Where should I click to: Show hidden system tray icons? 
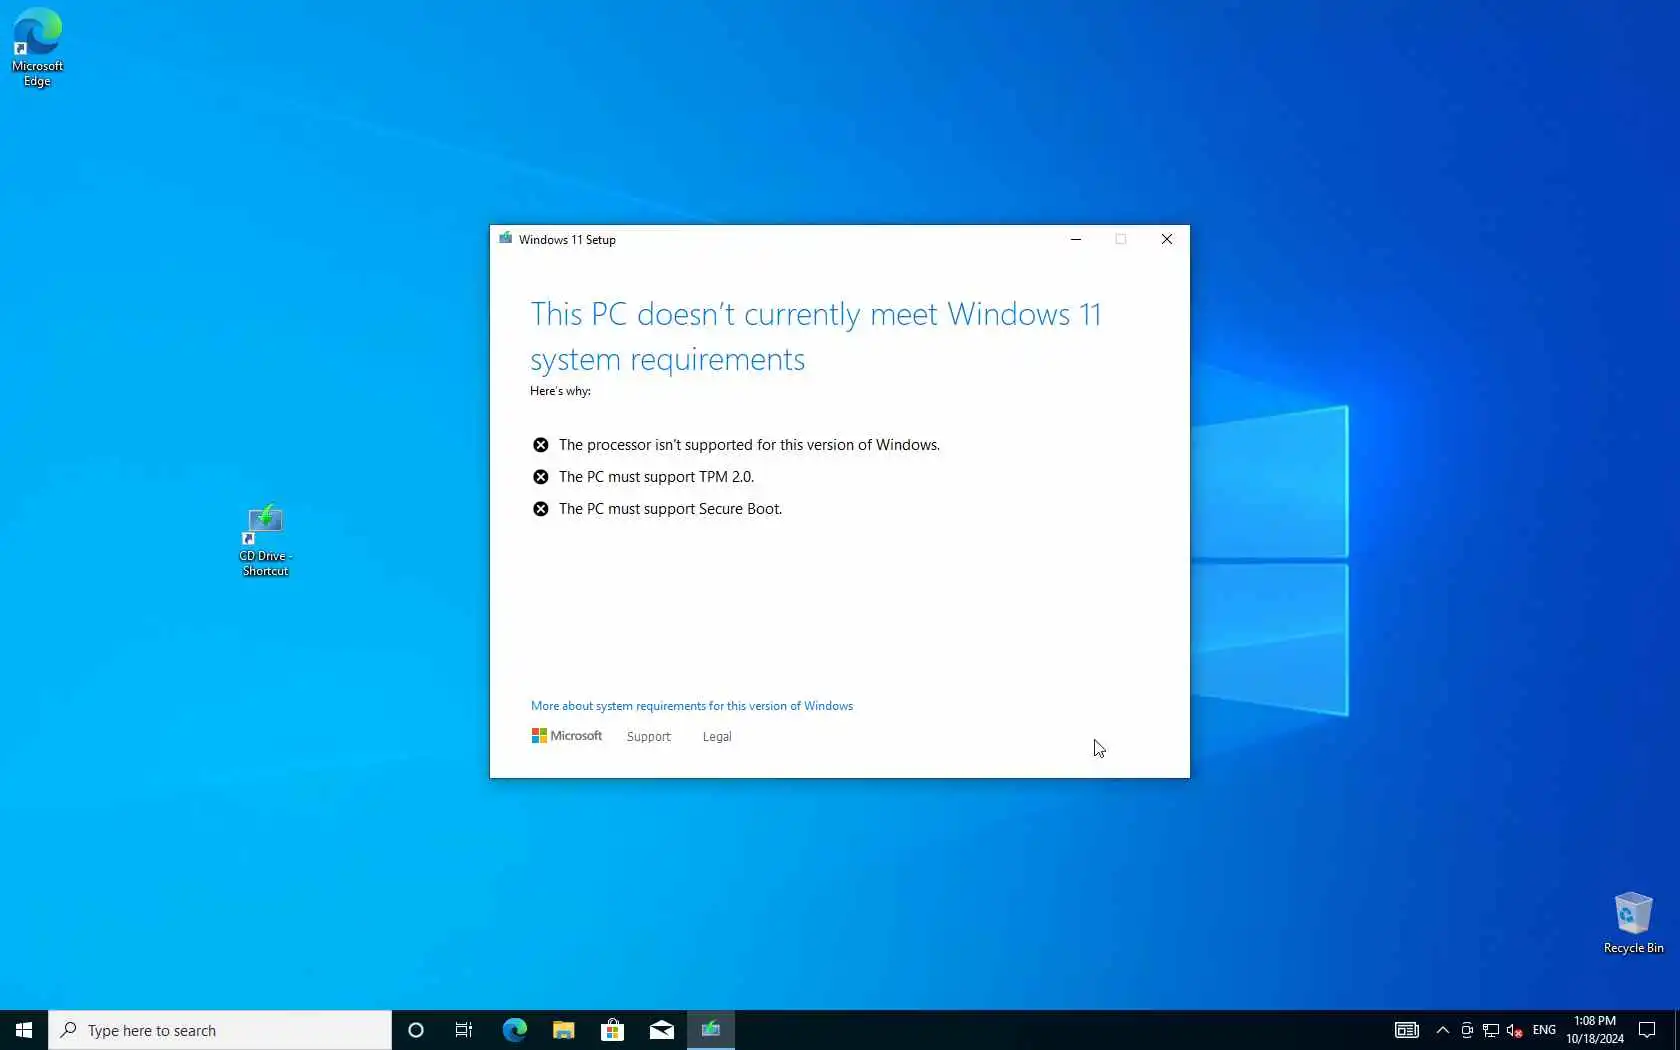coord(1443,1030)
